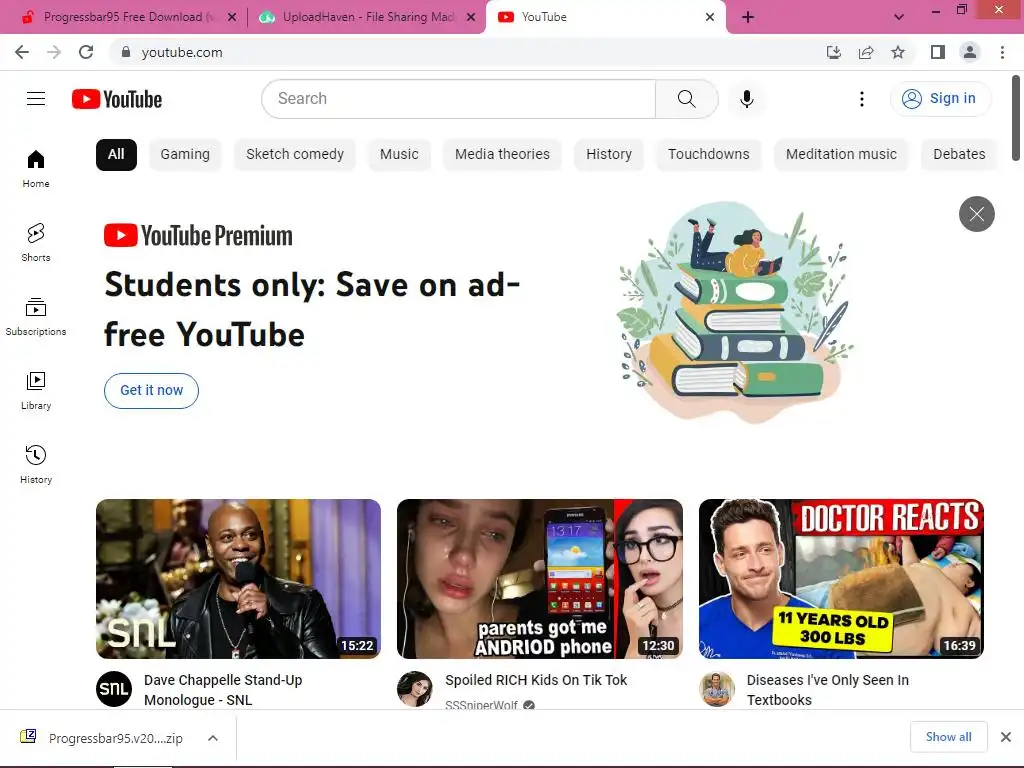This screenshot has height=768, width=1024.
Task: Open Subscriptions from the sidebar
Action: (x=36, y=317)
